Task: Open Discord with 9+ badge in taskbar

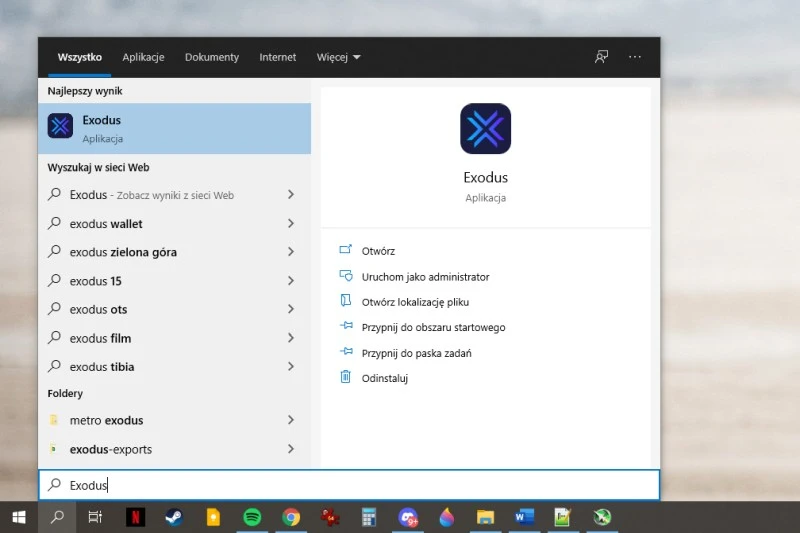Action: click(408, 517)
